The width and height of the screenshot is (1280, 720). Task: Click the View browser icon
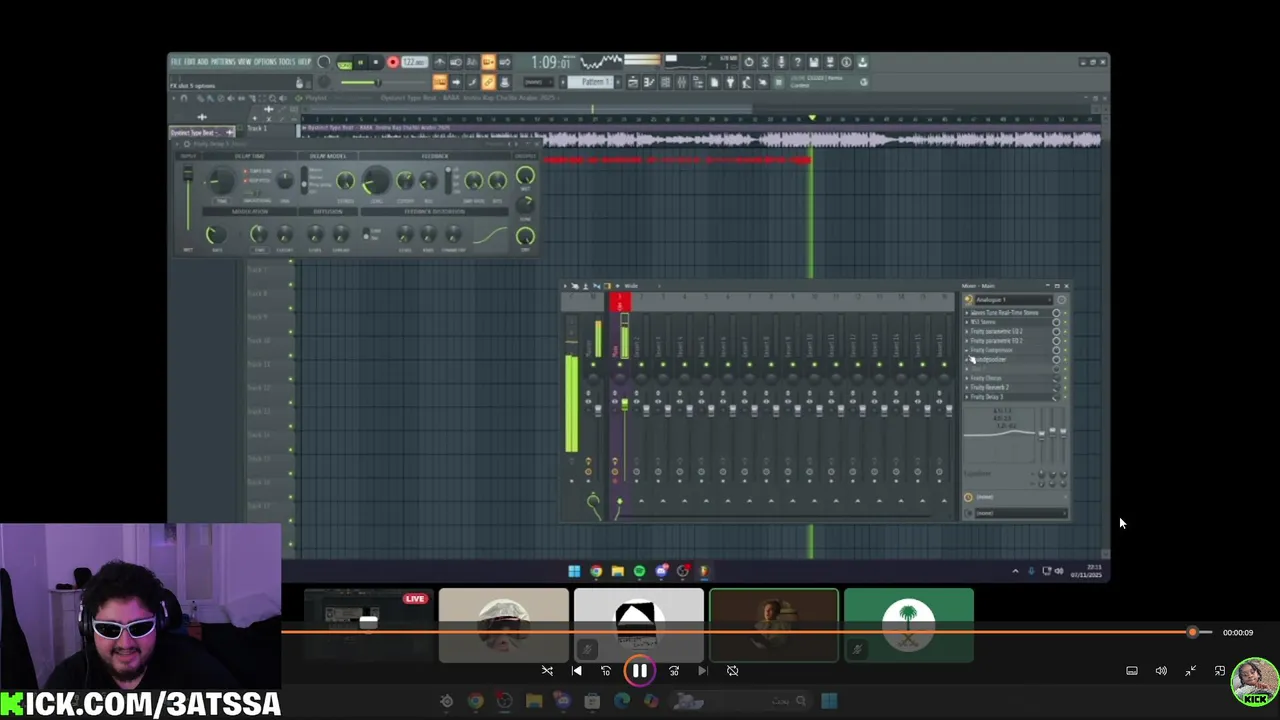[x=698, y=82]
